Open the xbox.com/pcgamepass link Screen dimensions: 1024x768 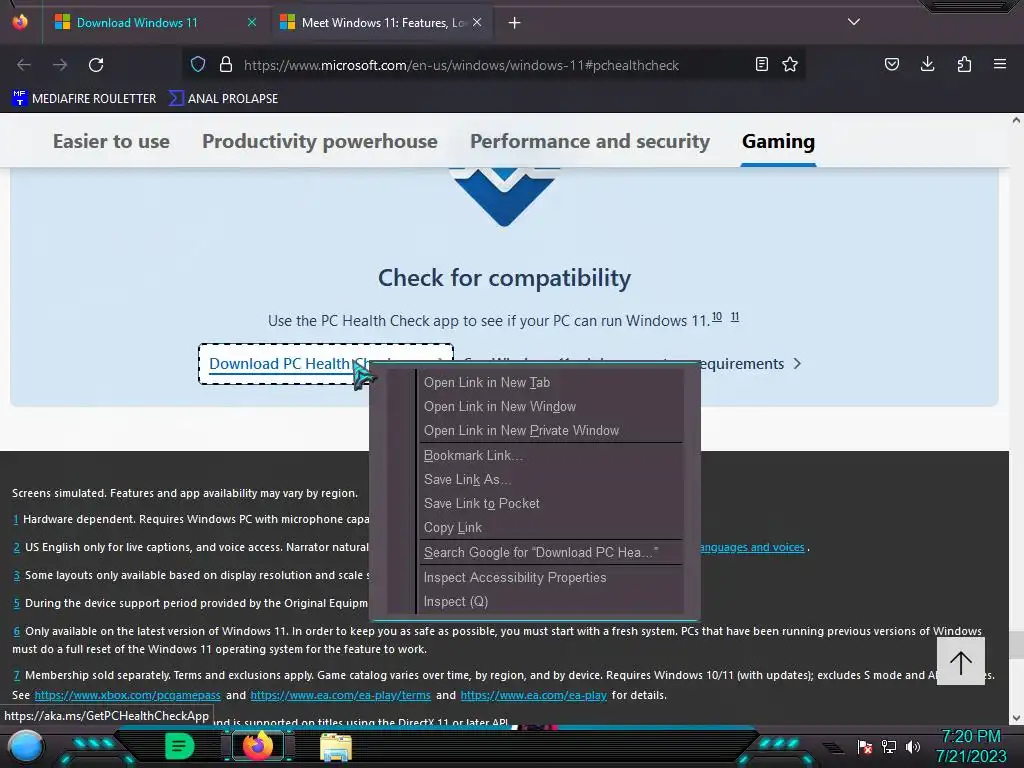[127, 696]
